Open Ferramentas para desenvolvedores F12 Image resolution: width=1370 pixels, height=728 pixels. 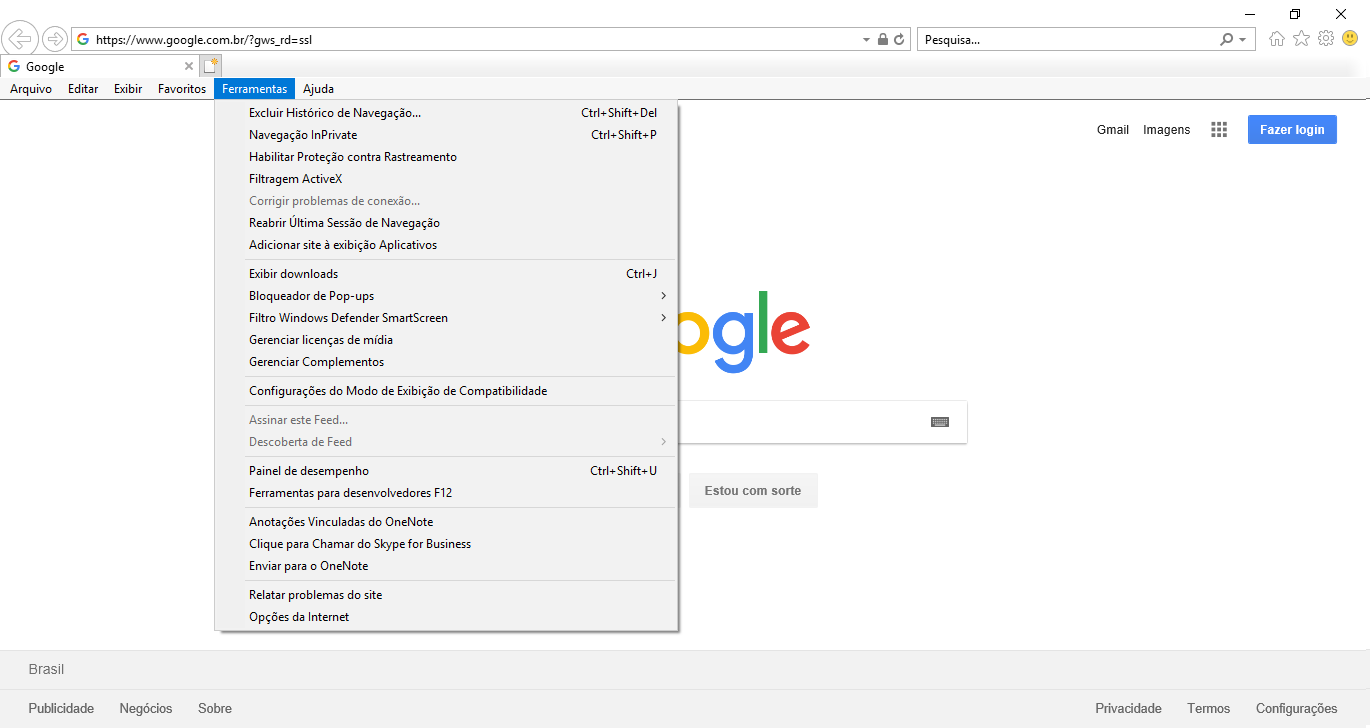447,493
